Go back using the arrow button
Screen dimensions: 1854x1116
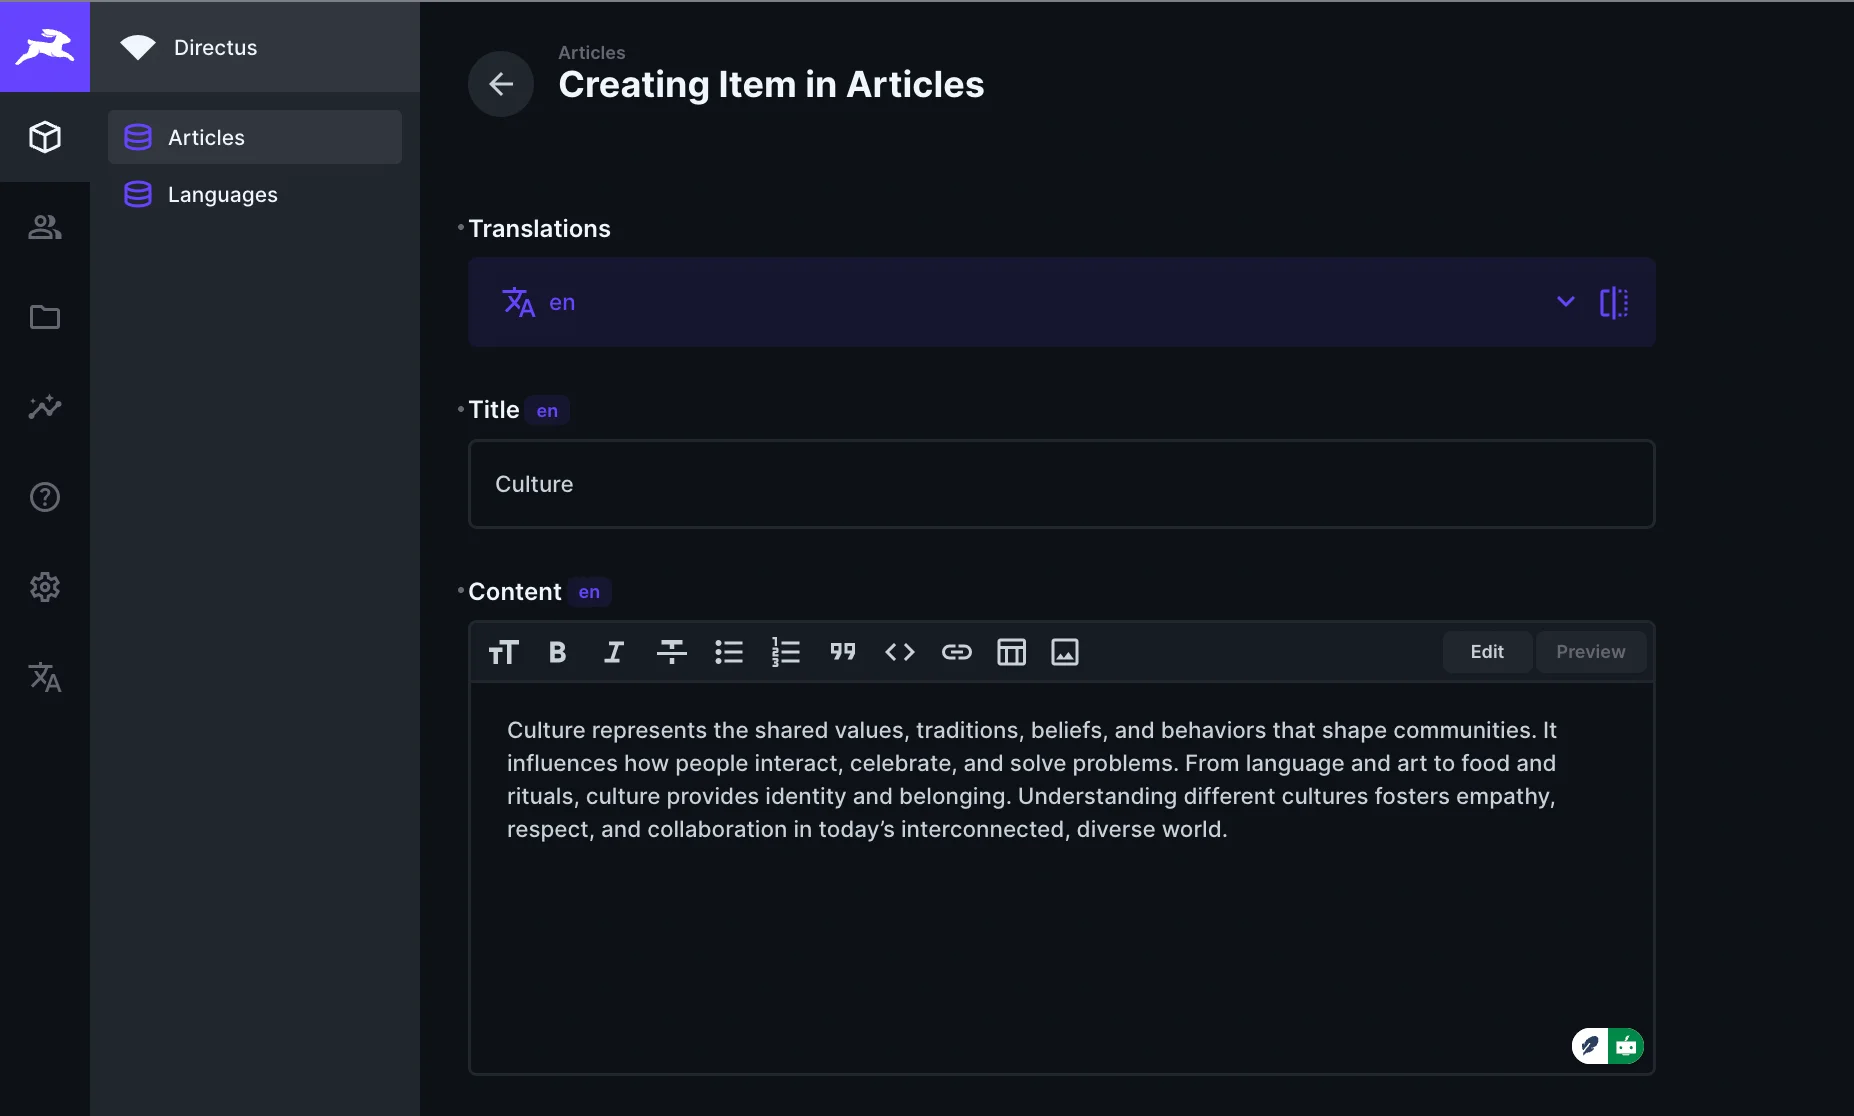click(x=501, y=84)
